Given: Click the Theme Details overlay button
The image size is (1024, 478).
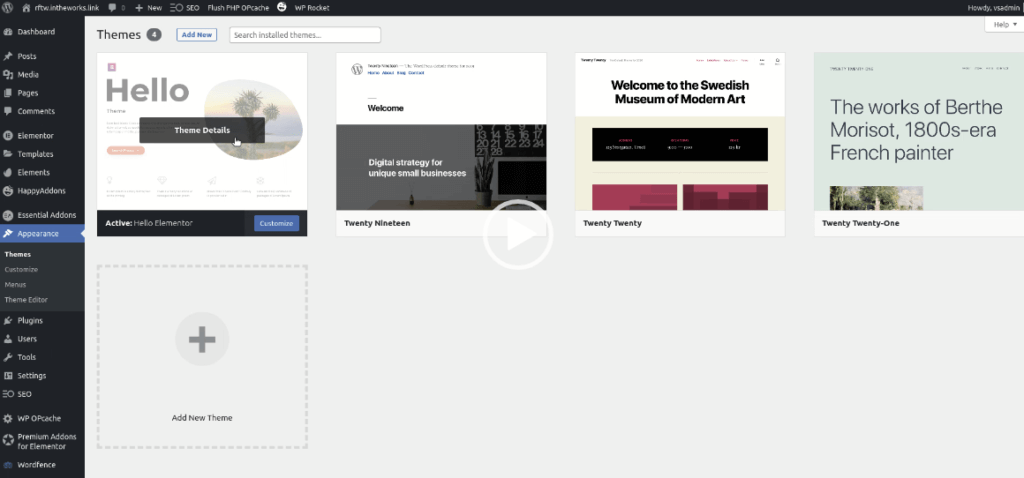Looking at the screenshot, I should pyautogui.click(x=202, y=130).
